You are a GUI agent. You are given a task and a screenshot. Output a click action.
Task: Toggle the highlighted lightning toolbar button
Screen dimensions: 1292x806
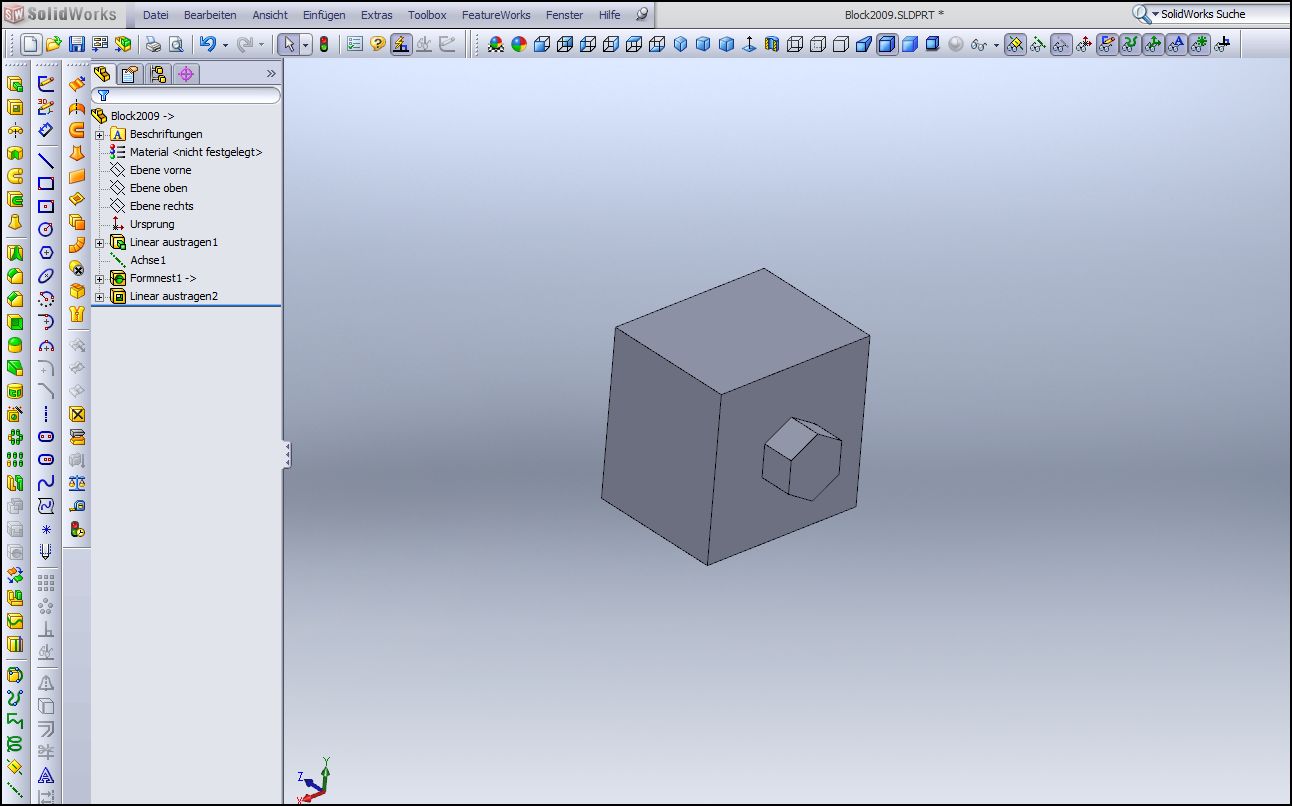(401, 44)
